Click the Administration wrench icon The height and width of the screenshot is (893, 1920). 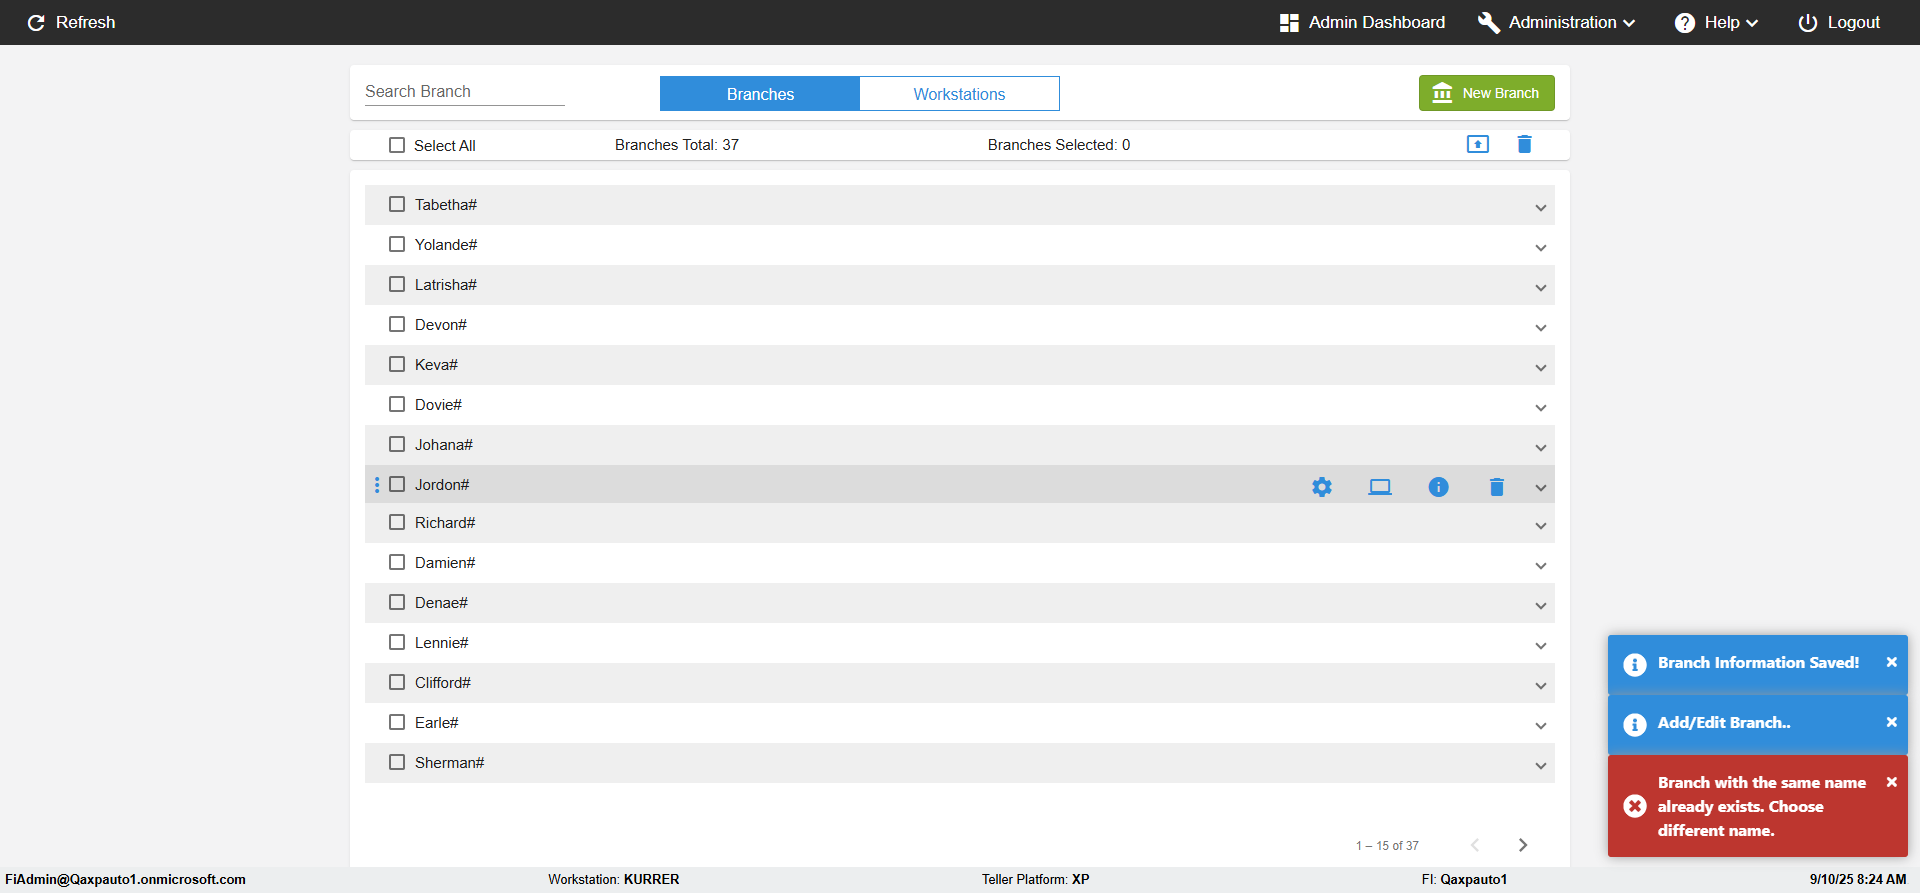(1489, 22)
